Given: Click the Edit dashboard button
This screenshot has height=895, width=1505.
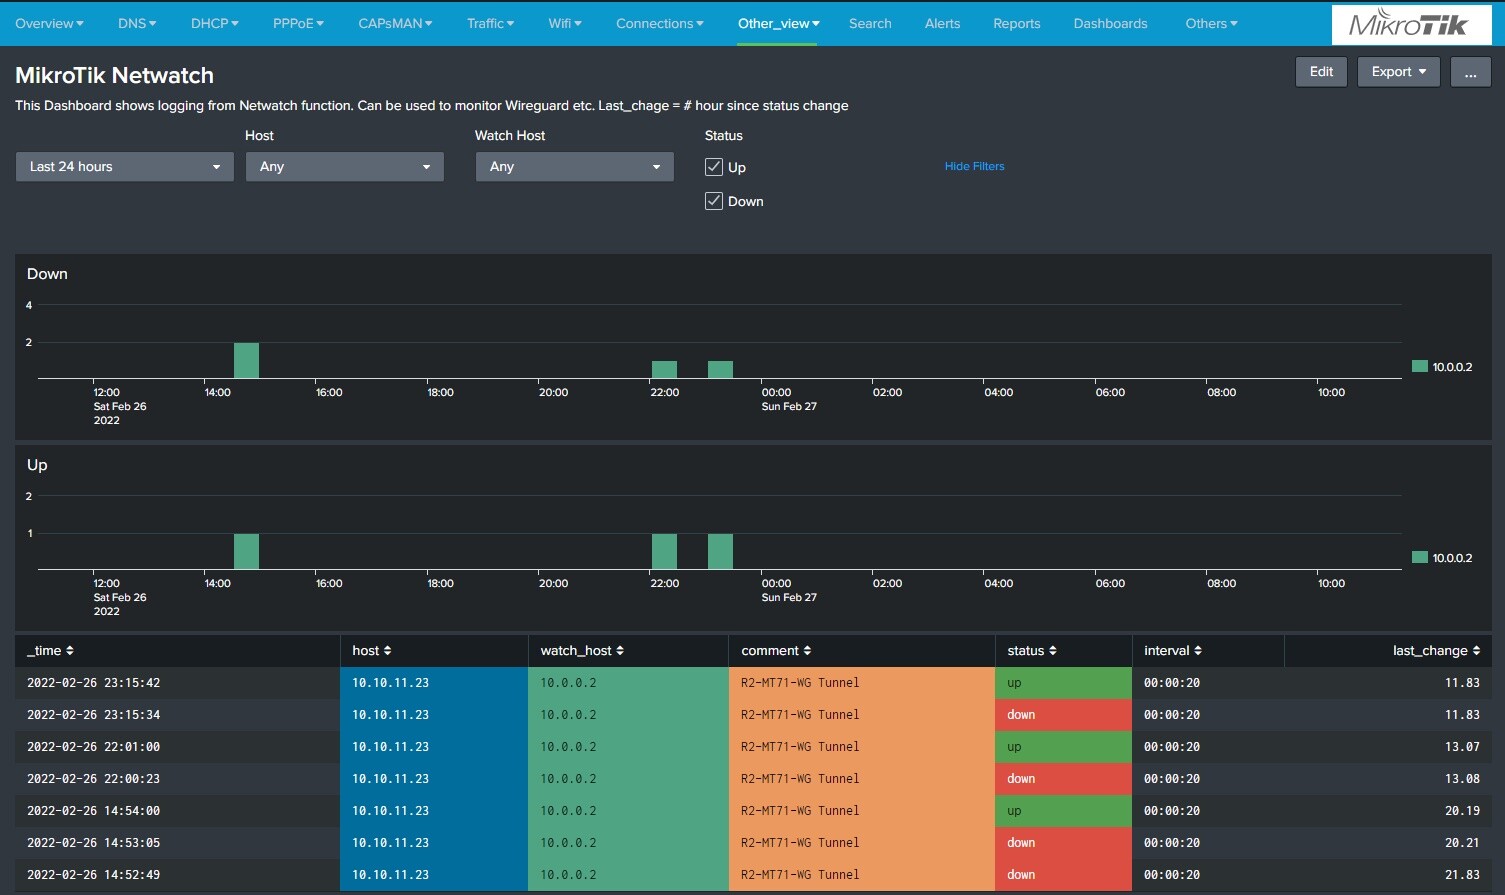Looking at the screenshot, I should (1321, 72).
